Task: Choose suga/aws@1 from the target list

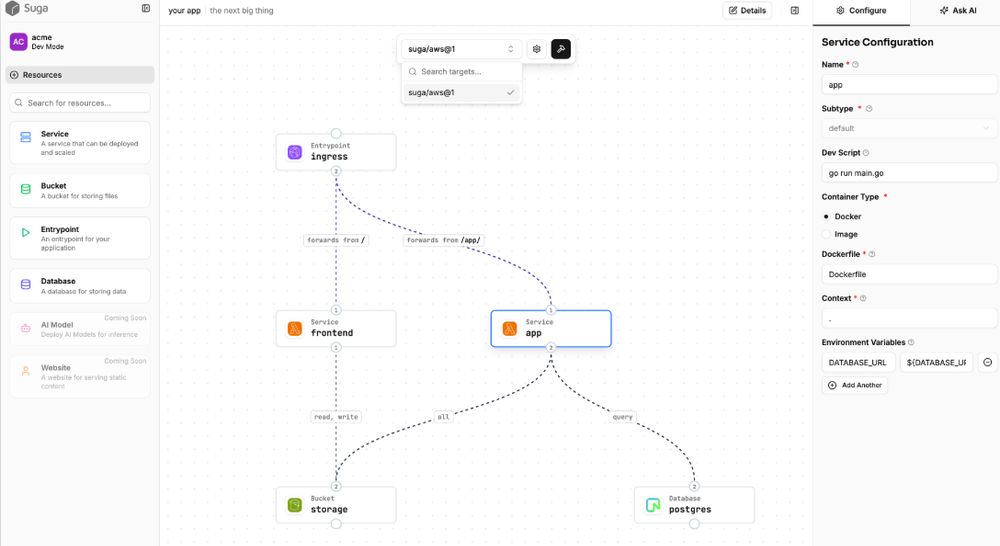Action: 461,93
